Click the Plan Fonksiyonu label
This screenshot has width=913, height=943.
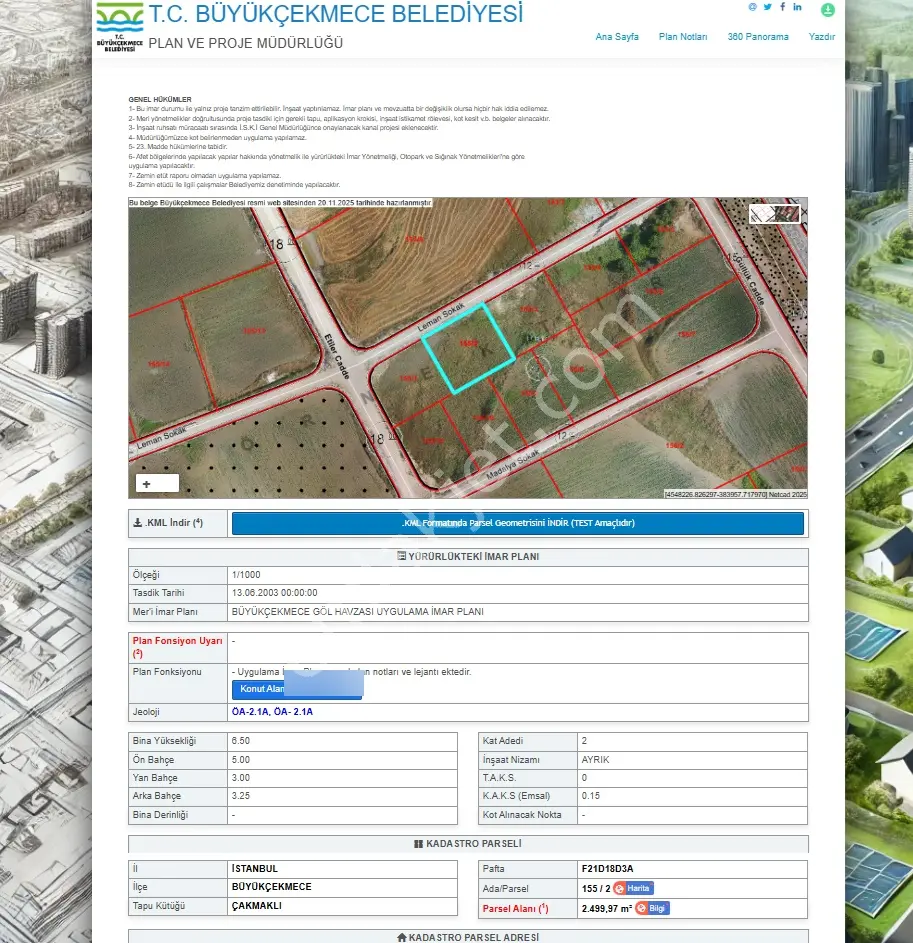167,672
